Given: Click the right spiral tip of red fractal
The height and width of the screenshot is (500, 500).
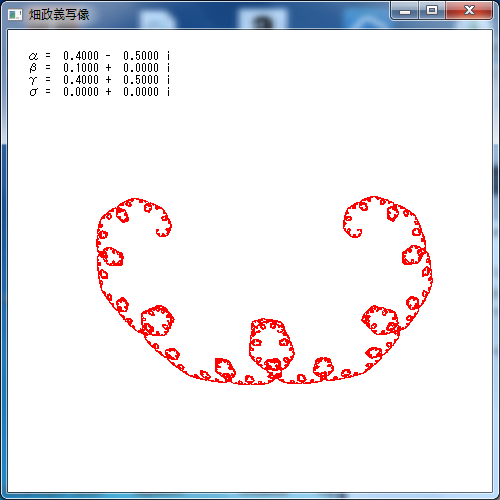Looking at the screenshot, I should pos(353,232).
